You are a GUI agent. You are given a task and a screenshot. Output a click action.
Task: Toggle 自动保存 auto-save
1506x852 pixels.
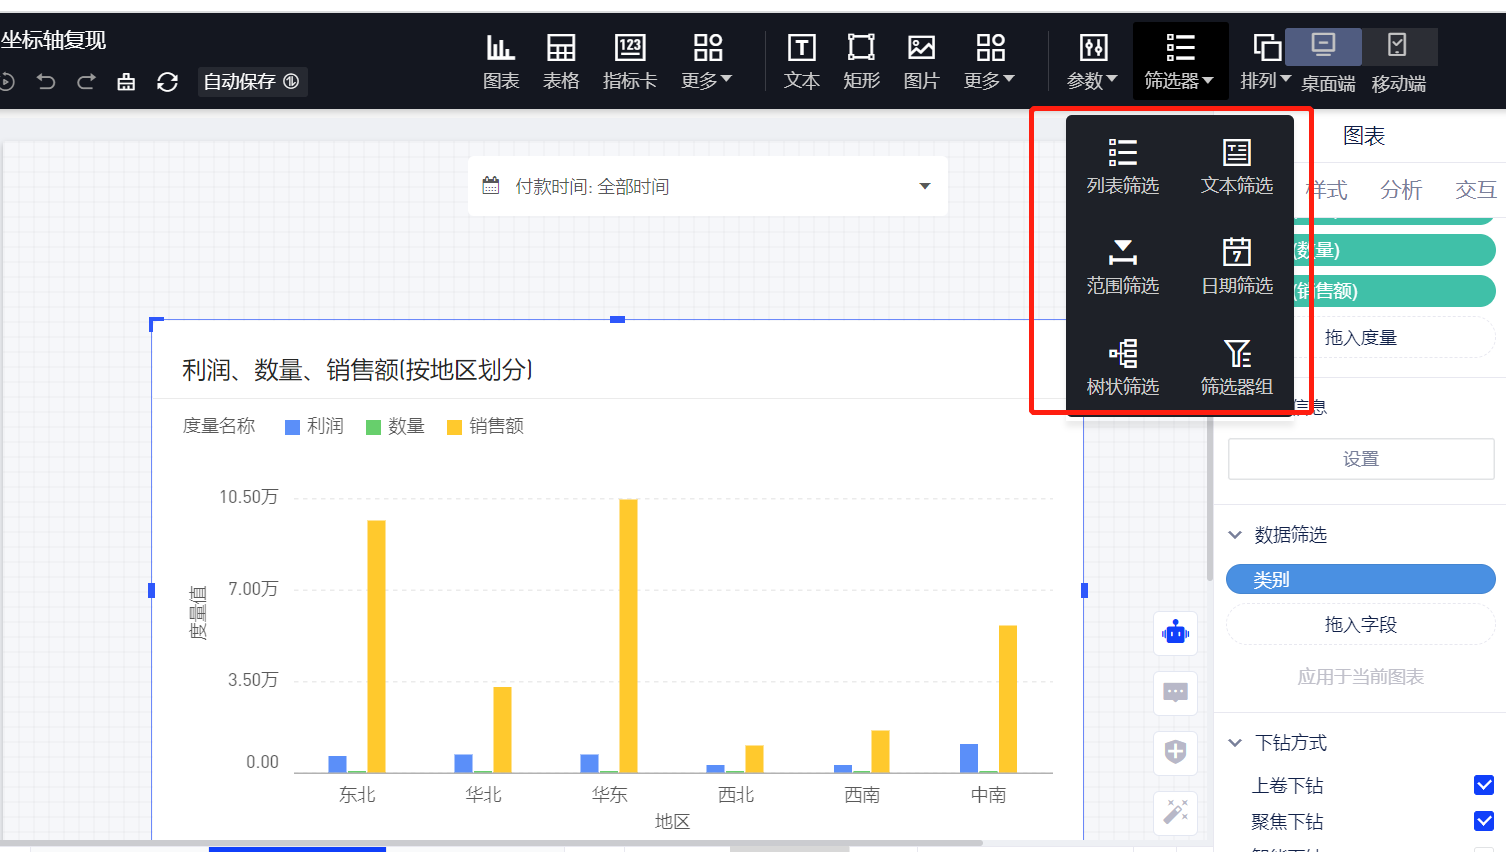251,82
